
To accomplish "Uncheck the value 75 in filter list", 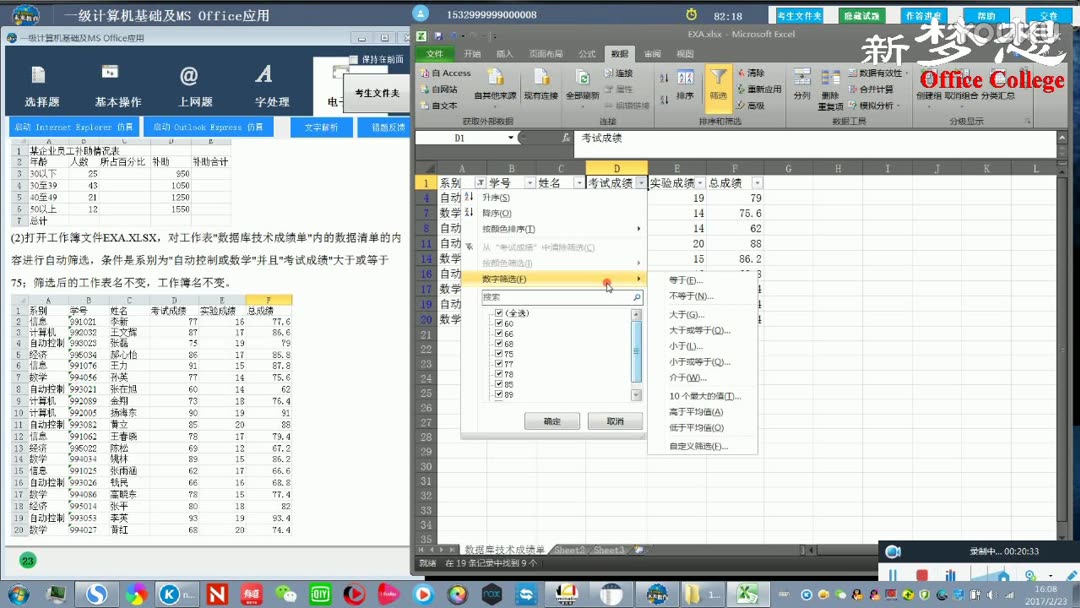I will click(498, 354).
